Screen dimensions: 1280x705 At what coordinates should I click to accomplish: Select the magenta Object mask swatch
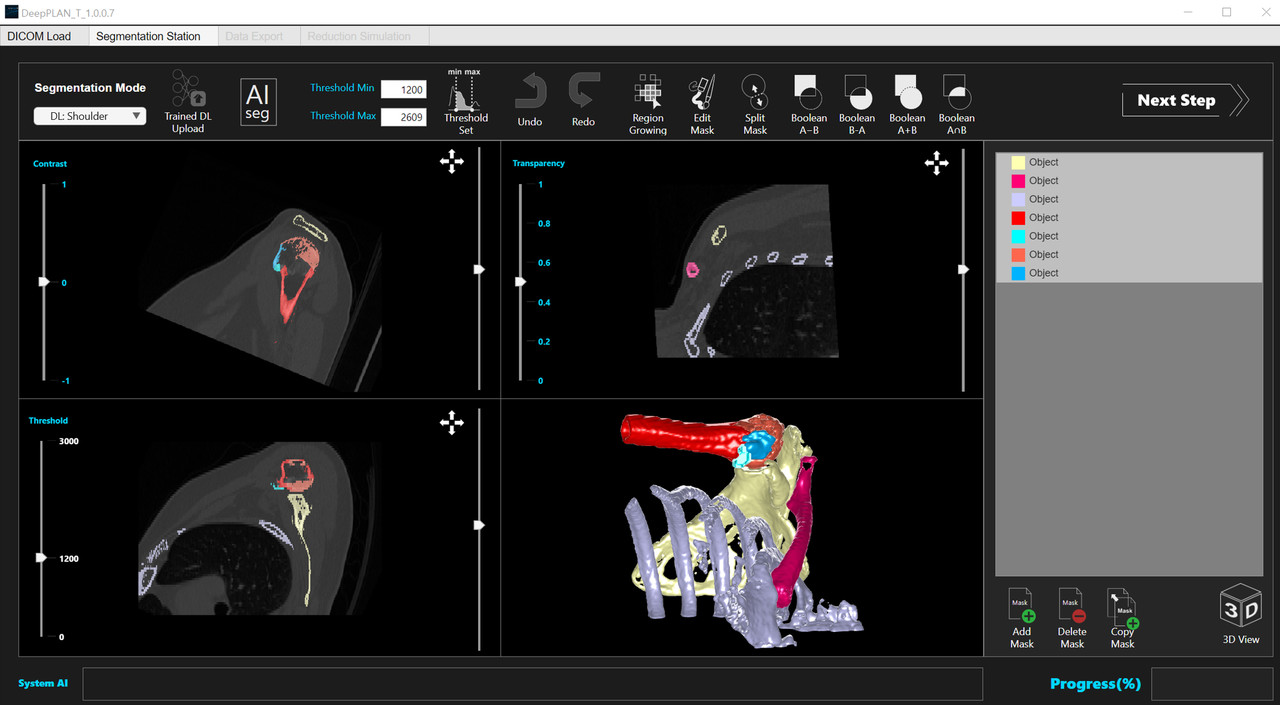(x=1018, y=181)
